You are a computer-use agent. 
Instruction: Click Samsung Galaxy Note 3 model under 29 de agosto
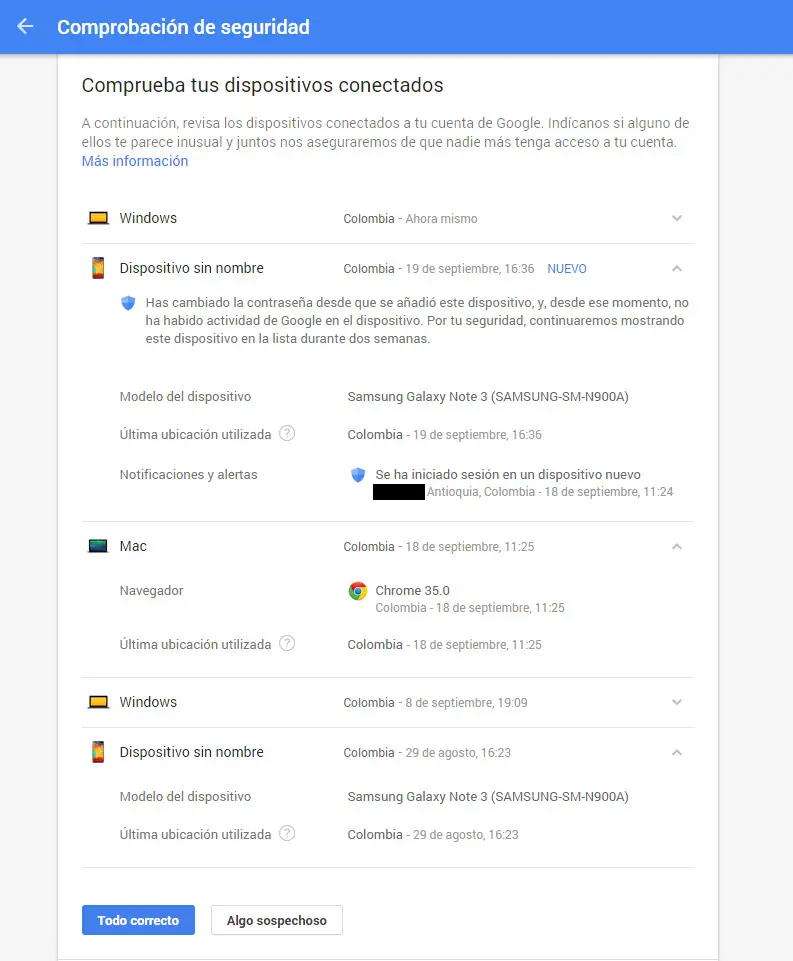[488, 797]
